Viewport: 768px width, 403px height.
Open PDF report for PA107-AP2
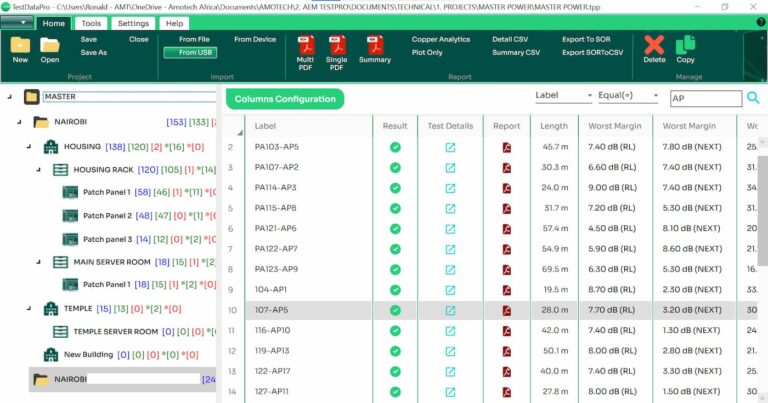point(506,167)
